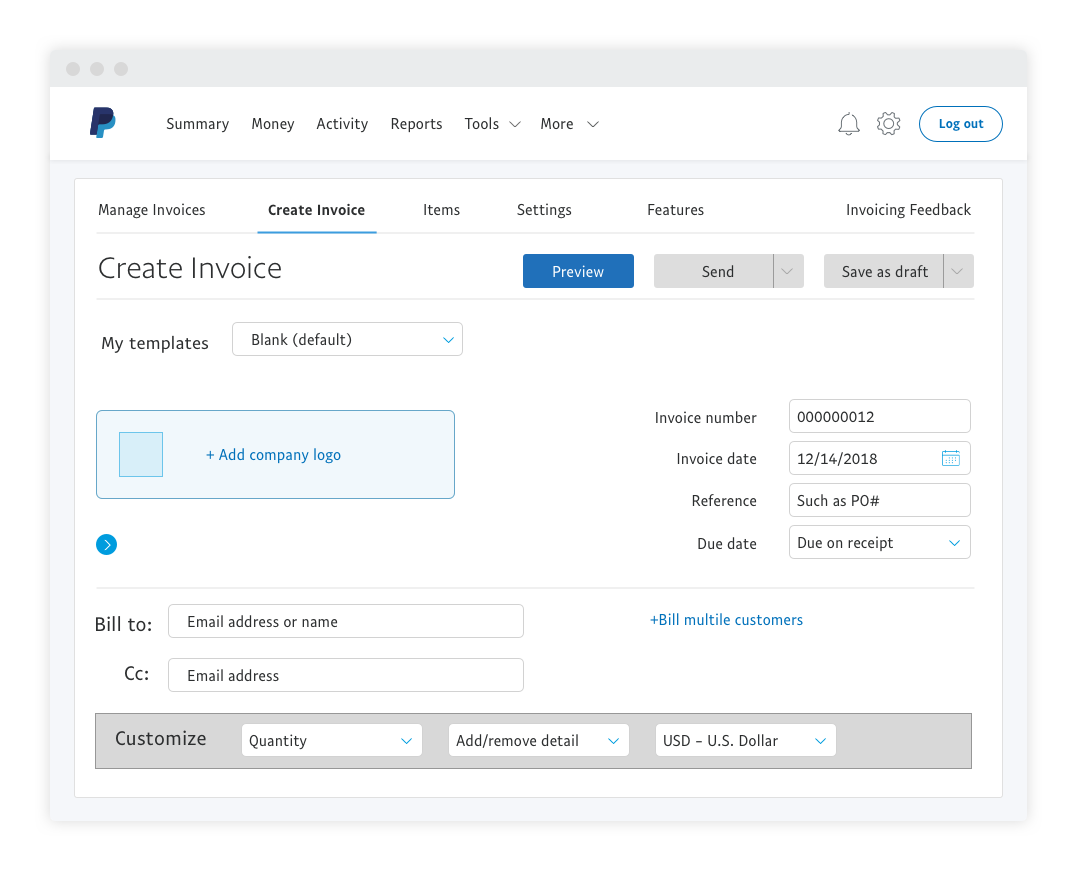Open the My templates dropdown
The width and height of the screenshot is (1077, 871).
(347, 340)
